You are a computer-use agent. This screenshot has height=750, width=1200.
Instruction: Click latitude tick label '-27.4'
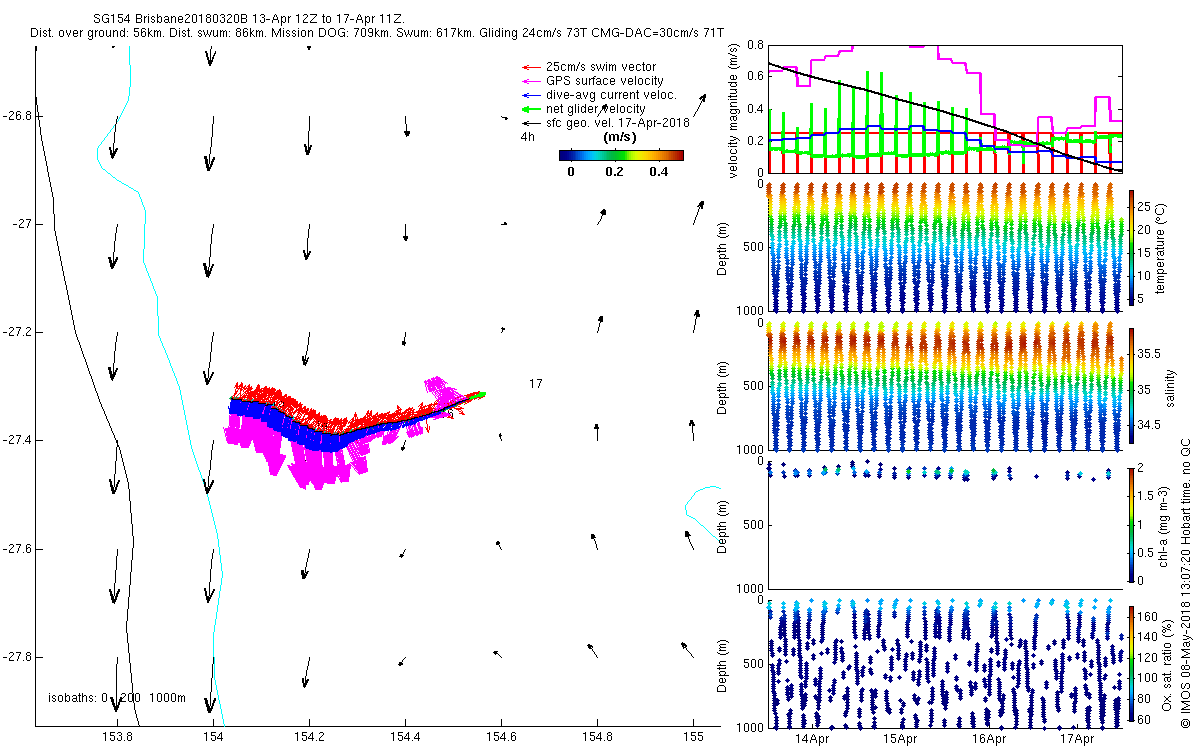18,440
